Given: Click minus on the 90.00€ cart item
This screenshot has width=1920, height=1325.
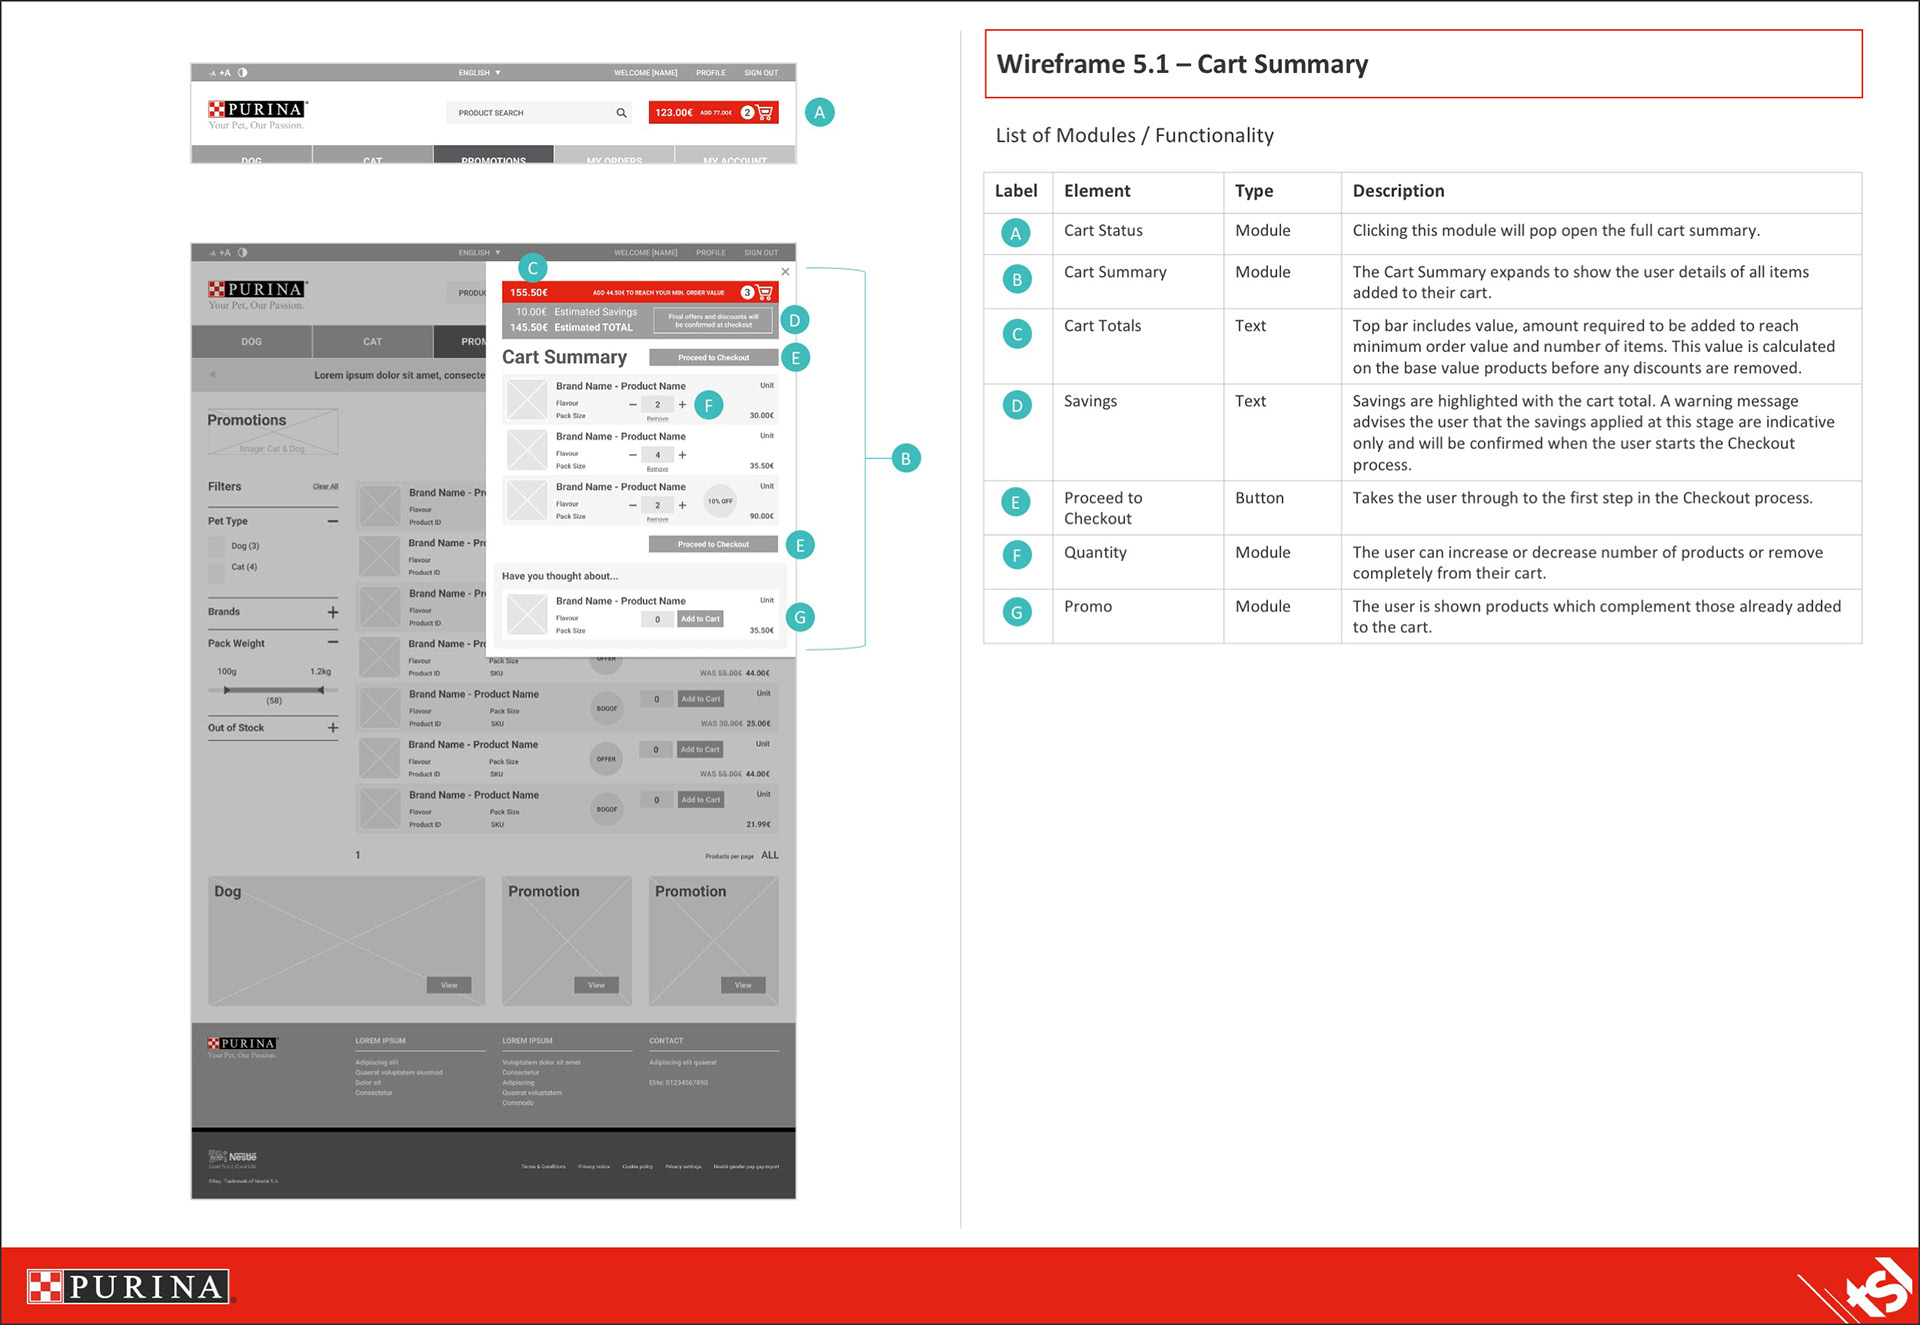Looking at the screenshot, I should pyautogui.click(x=632, y=505).
